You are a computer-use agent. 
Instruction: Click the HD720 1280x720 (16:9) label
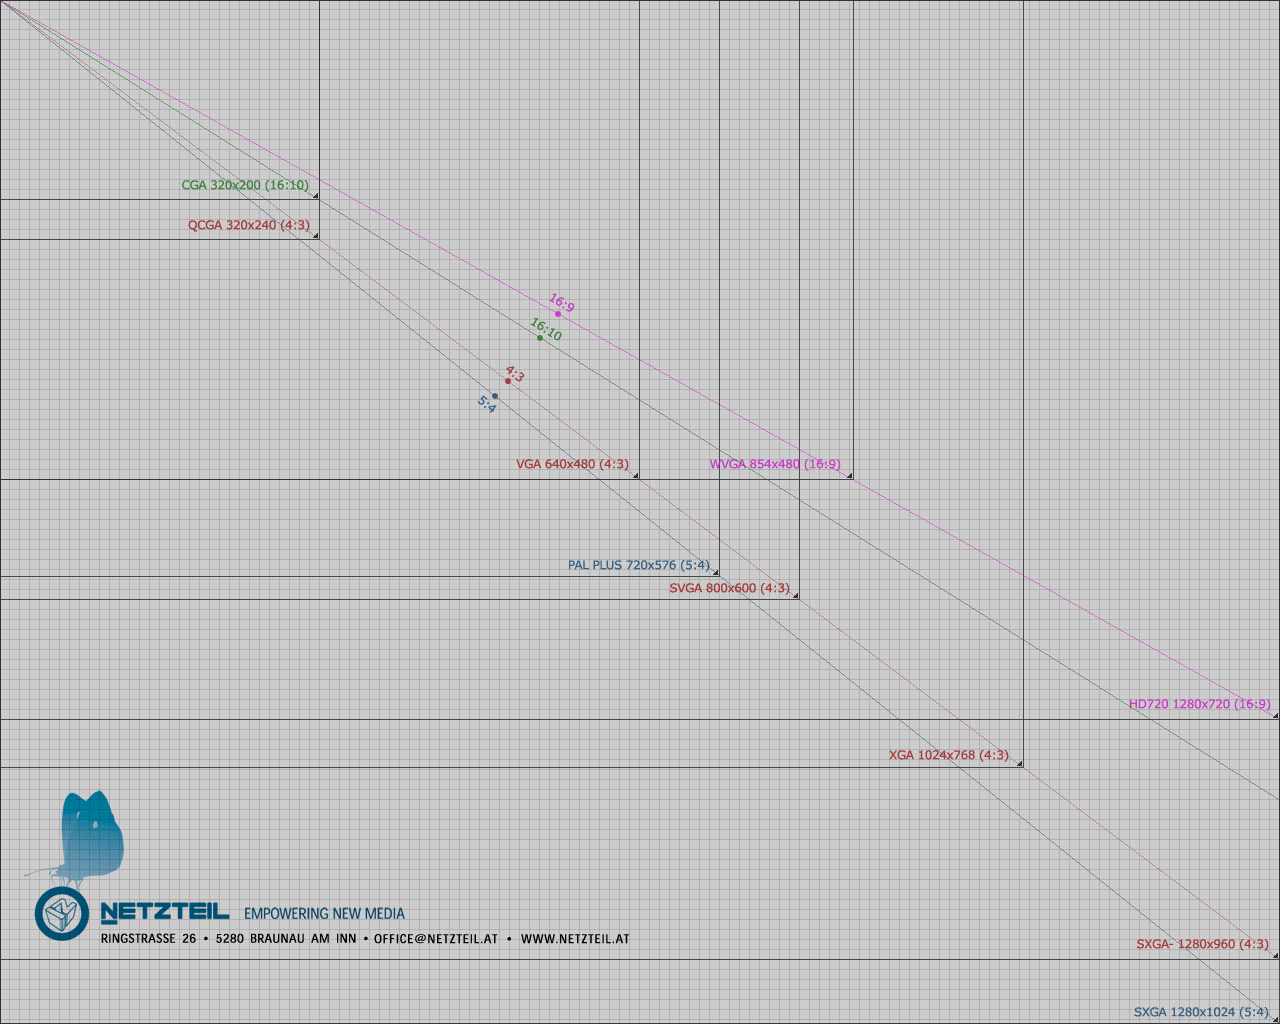pyautogui.click(x=1200, y=704)
